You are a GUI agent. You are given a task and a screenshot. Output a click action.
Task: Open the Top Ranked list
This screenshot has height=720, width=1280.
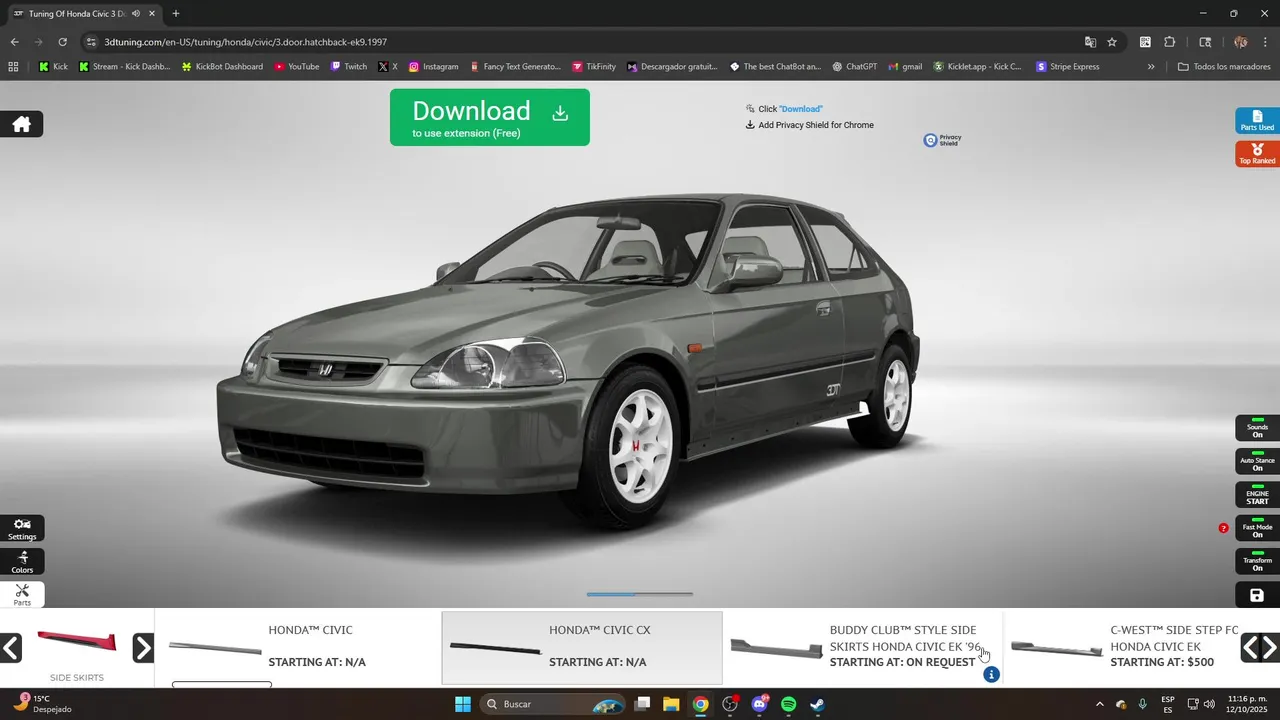coord(1257,154)
